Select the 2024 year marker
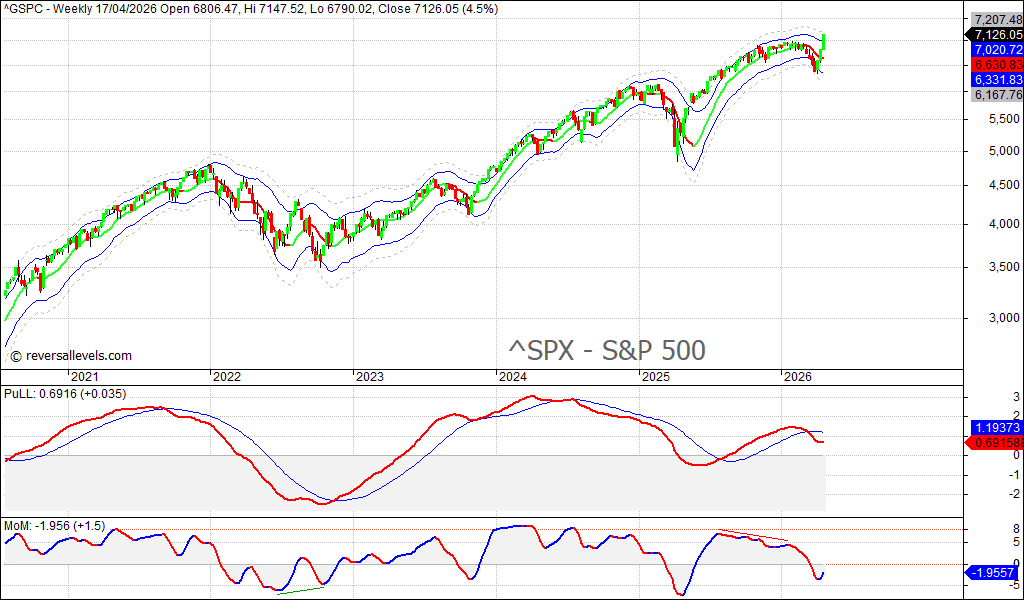Screen dimensions: 1024x600 (512, 377)
